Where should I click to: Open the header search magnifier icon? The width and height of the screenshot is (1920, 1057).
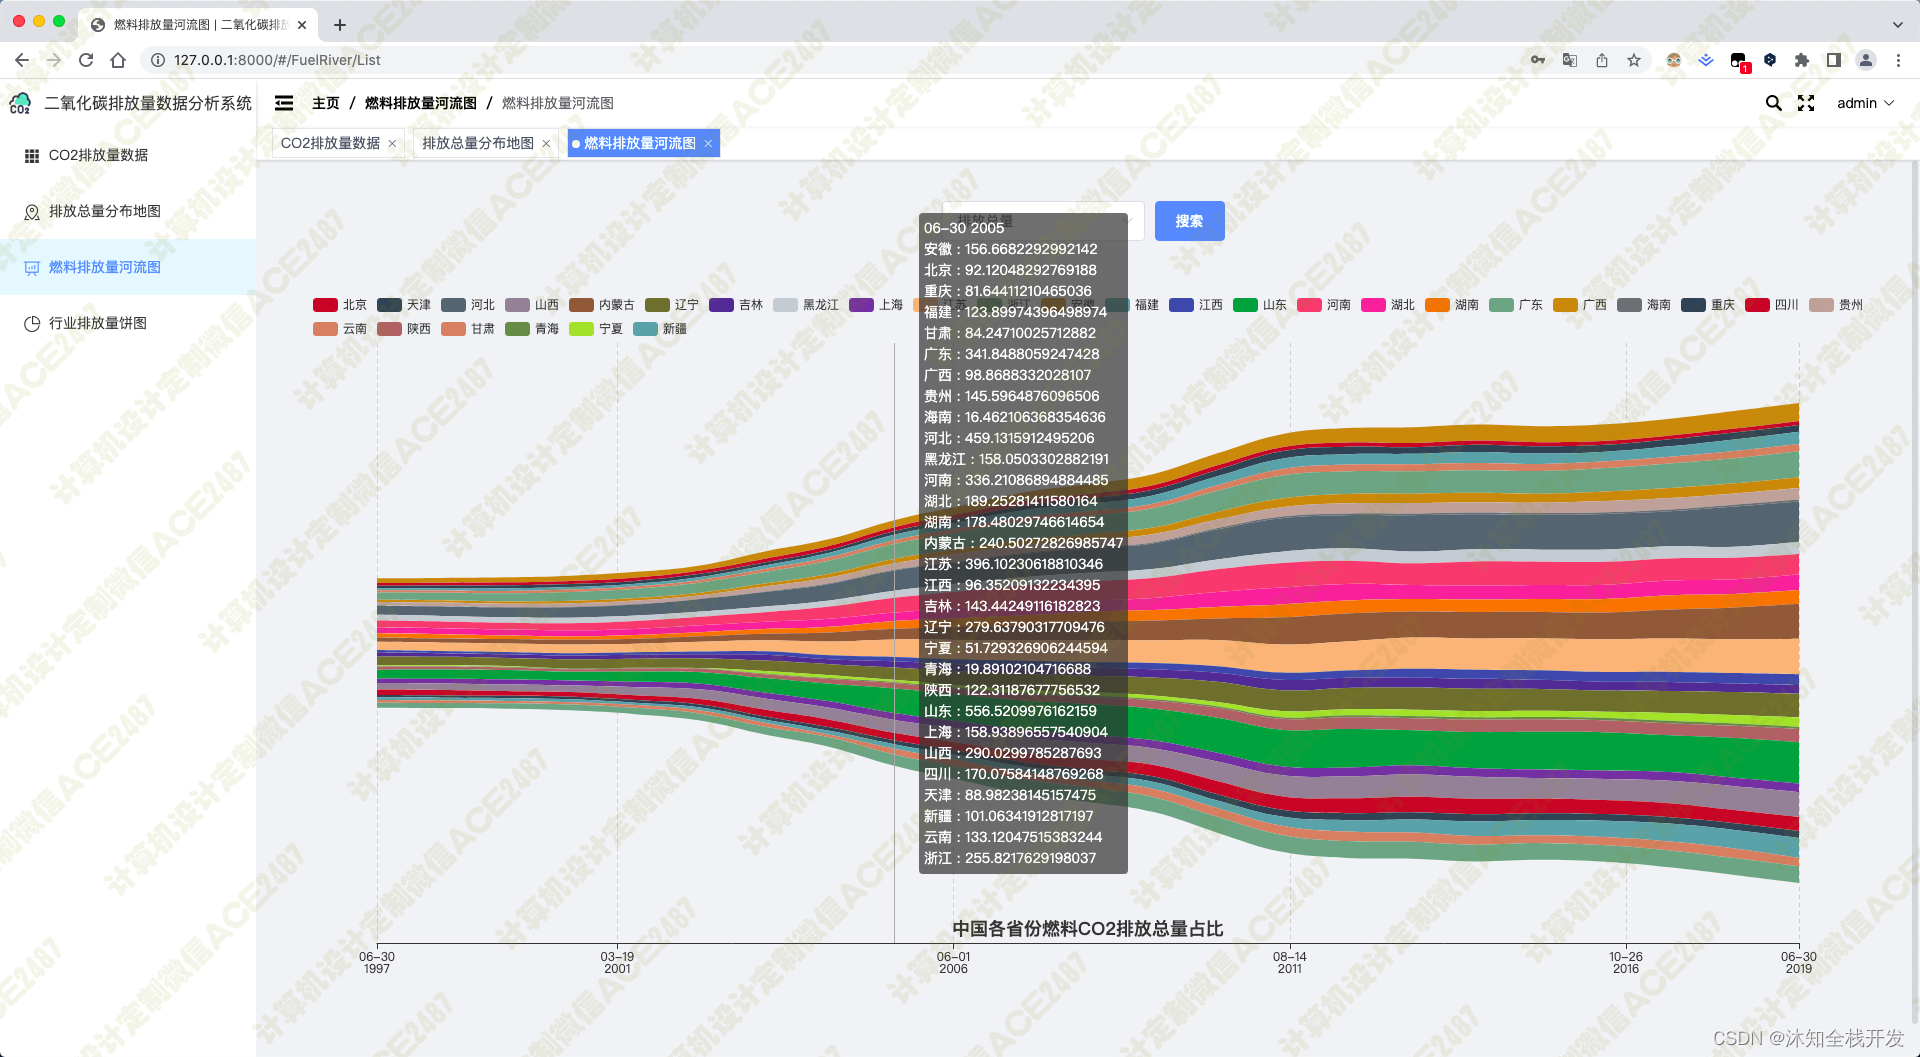click(x=1773, y=103)
